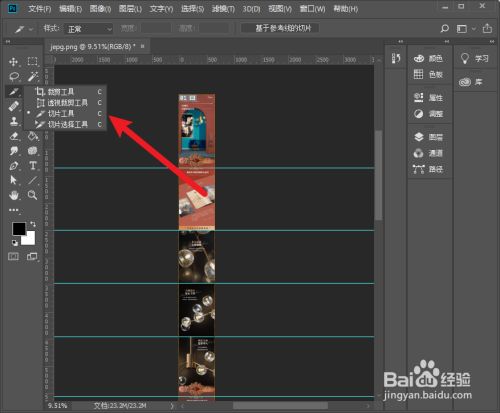Click the horizontal scrollbar thumb
500x413 pixels.
pyautogui.click(x=280, y=406)
